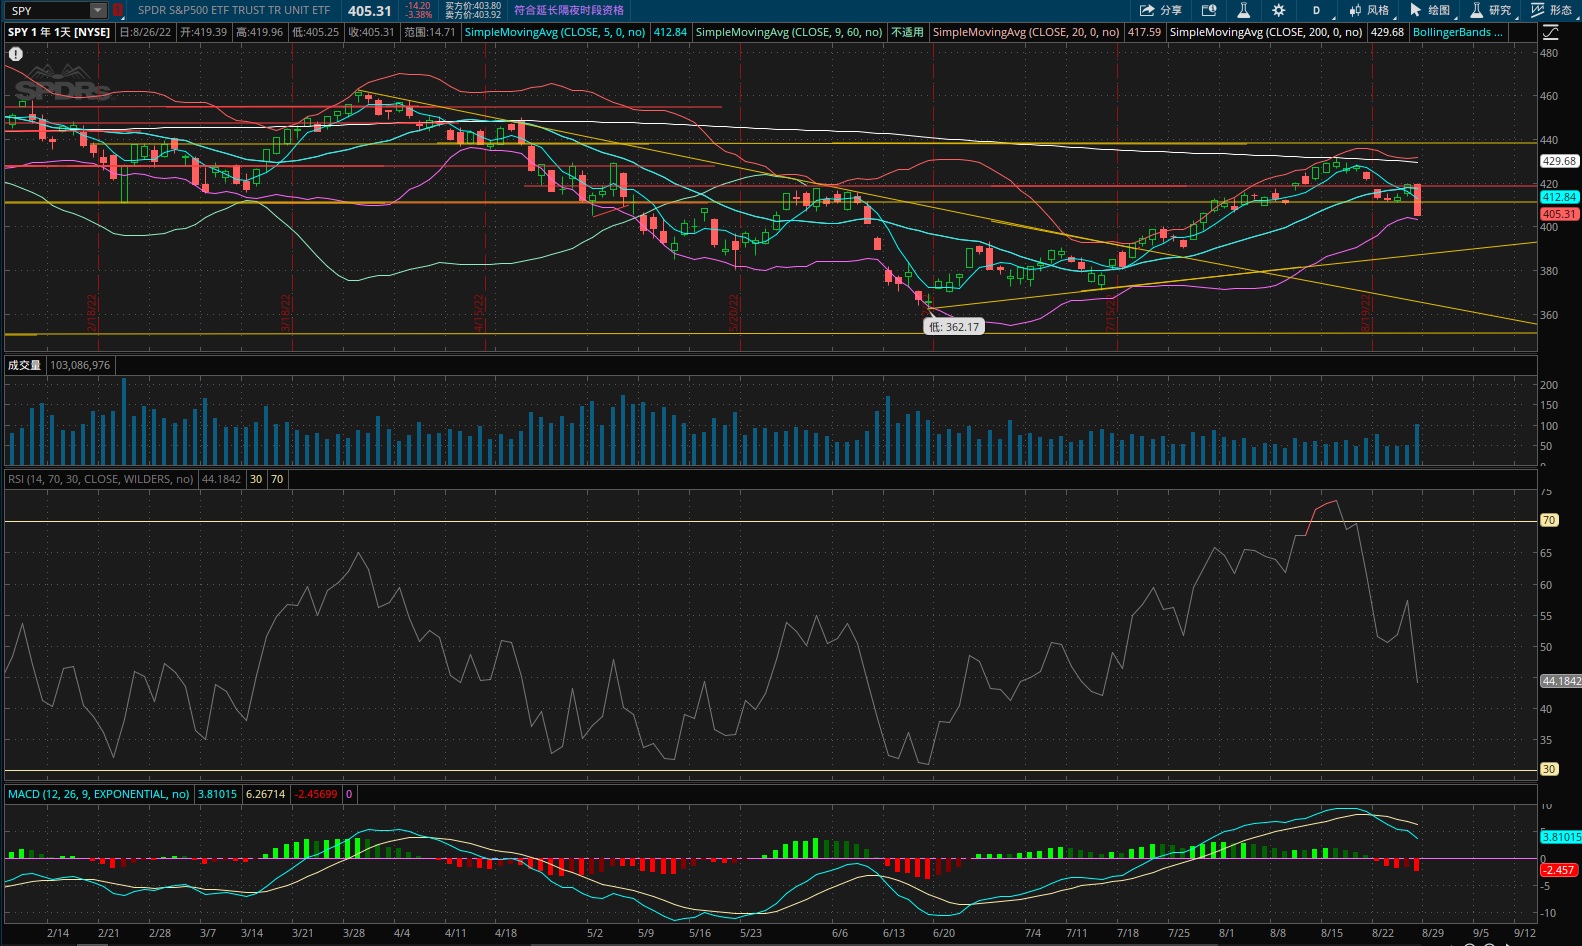Open the 分享 share menu
Viewport: 1582px width, 946px height.
[1161, 10]
